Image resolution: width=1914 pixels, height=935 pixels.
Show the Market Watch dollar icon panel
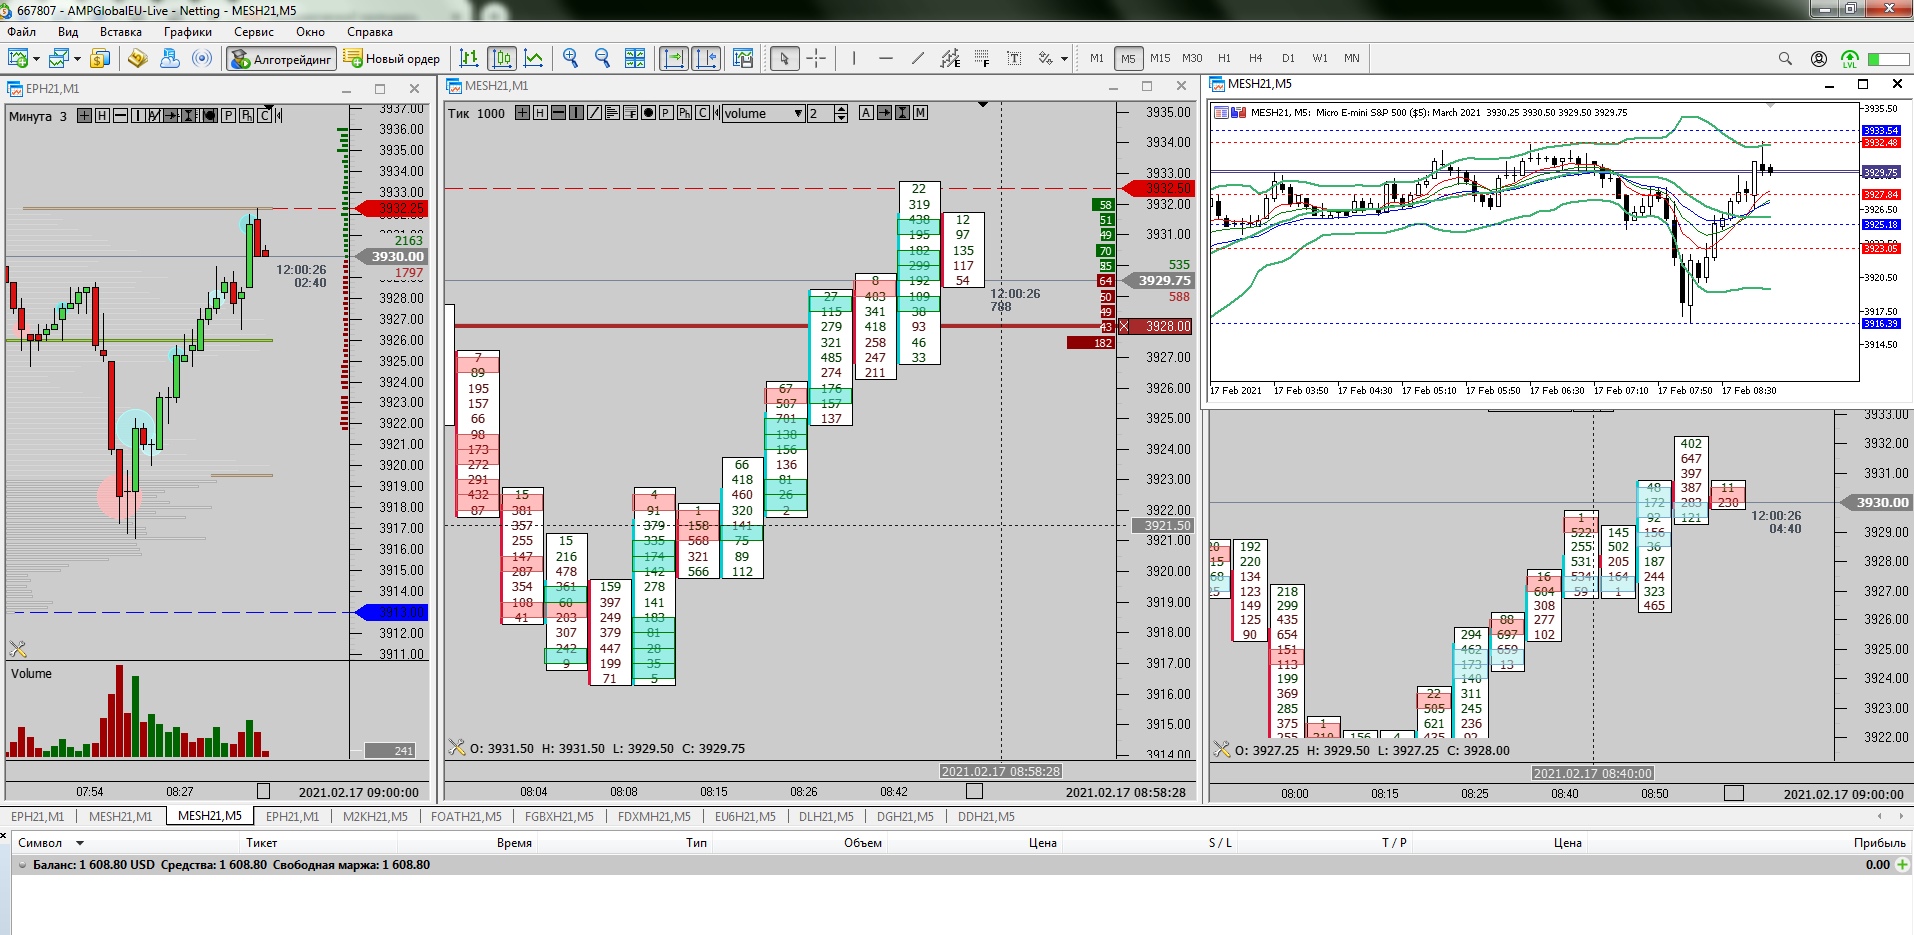tap(100, 58)
